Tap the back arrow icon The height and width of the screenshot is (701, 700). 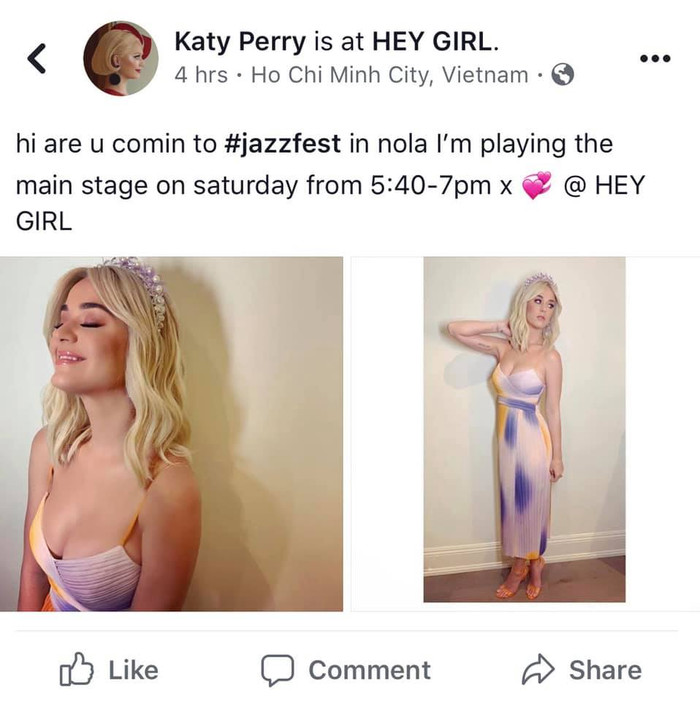coord(37,58)
